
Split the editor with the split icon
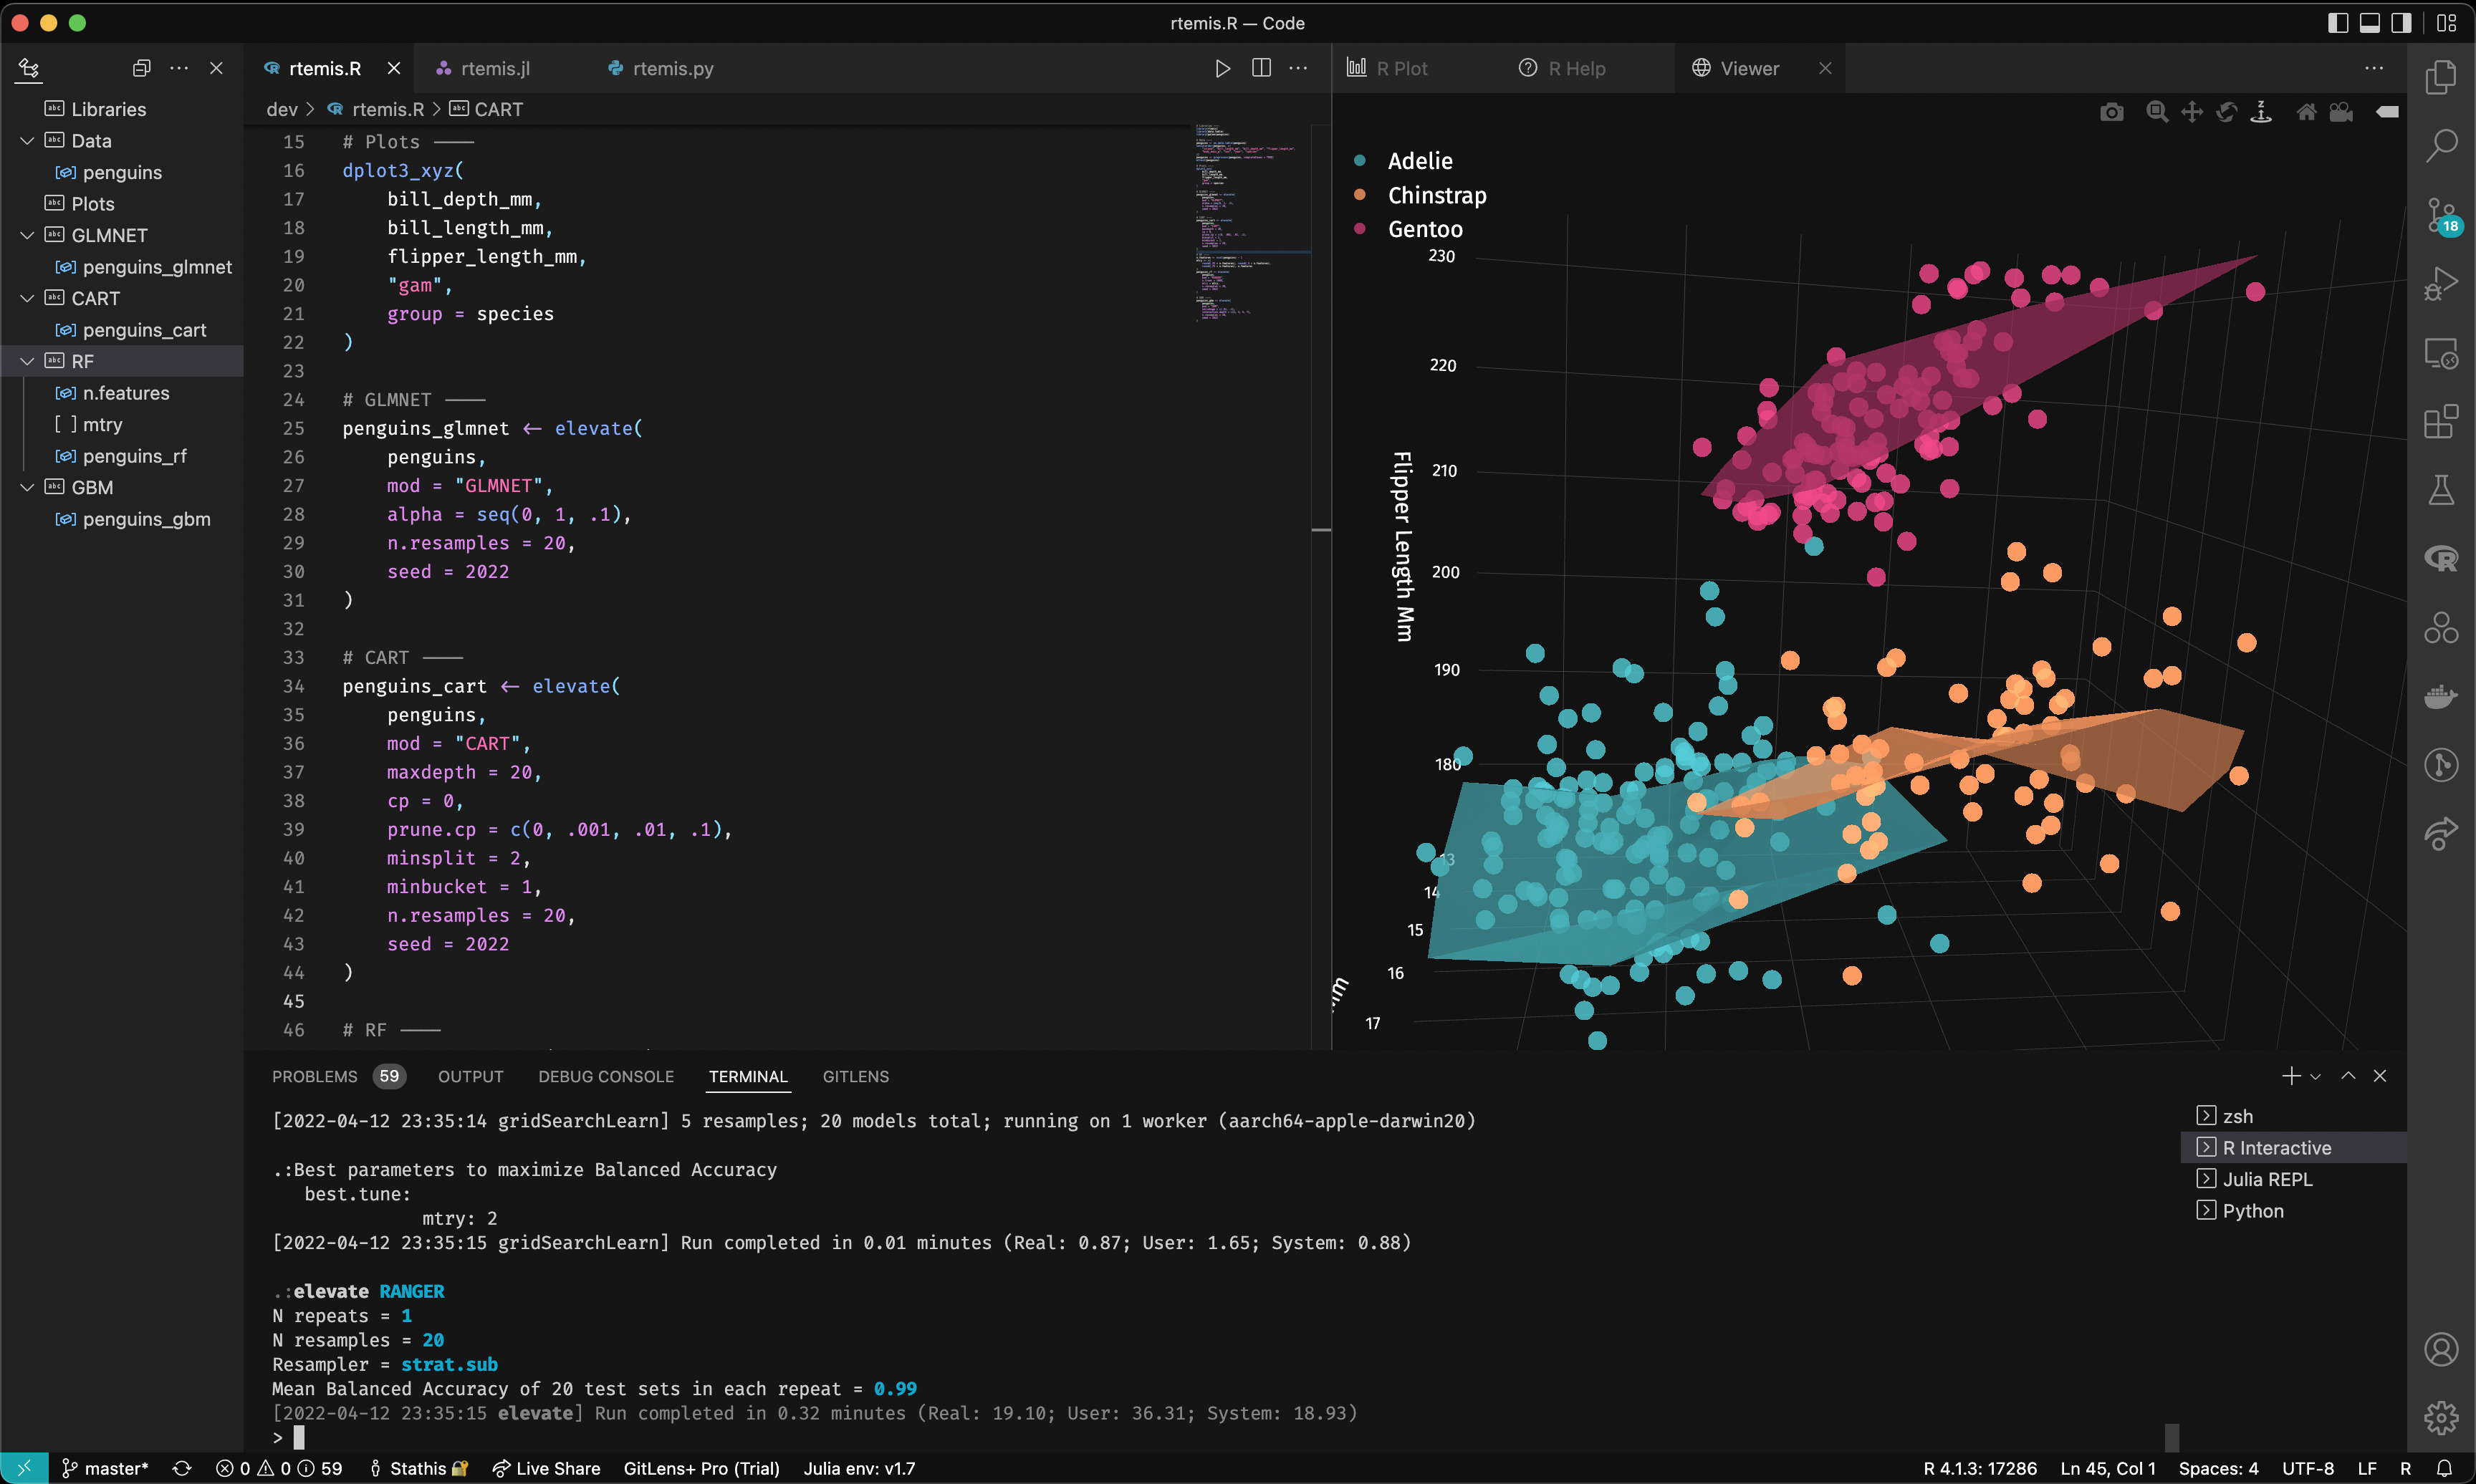[1261, 68]
